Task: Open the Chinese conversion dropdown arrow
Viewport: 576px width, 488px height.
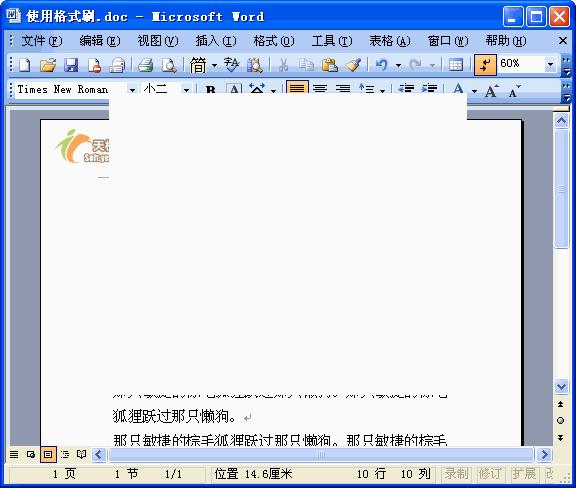Action: (215, 65)
